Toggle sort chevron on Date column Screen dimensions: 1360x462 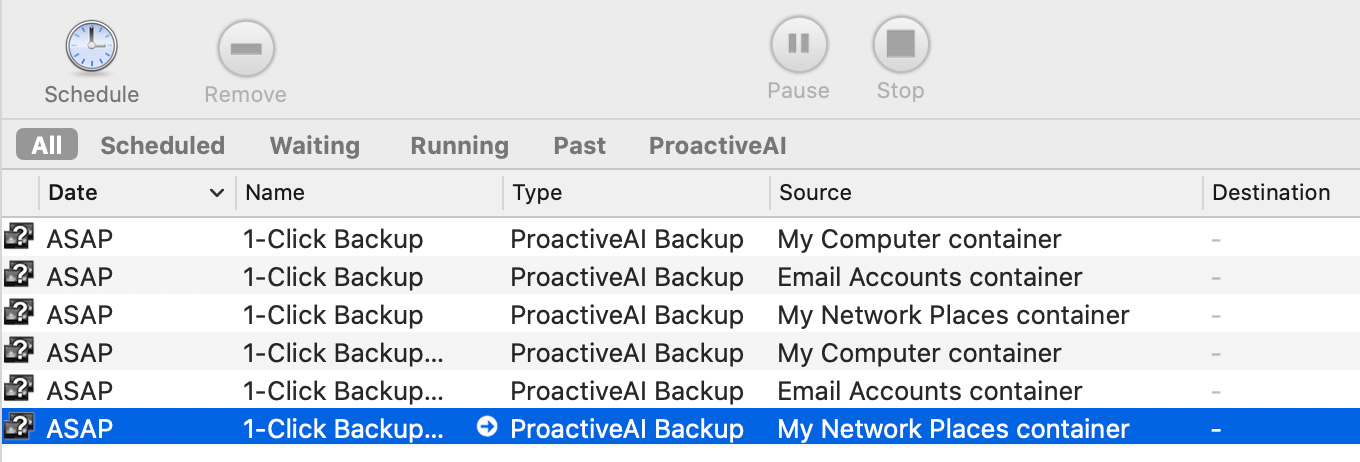[x=216, y=193]
